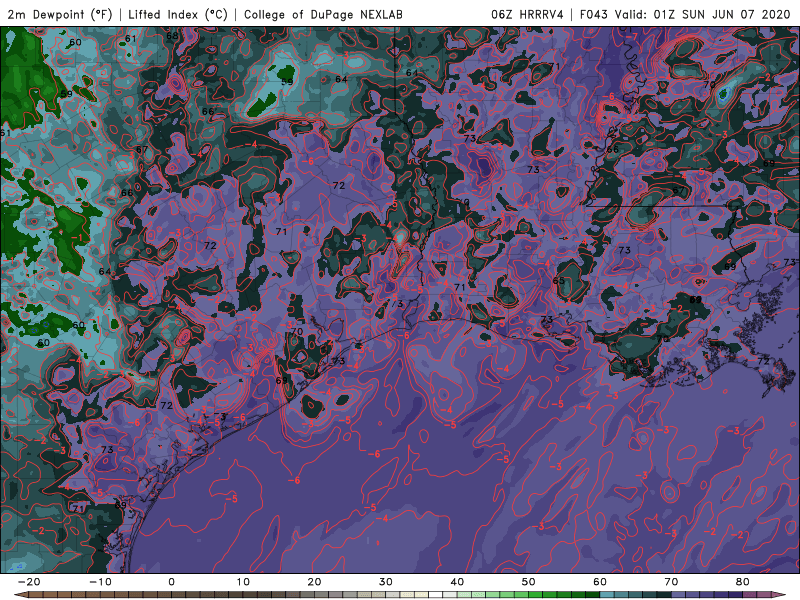Click the 0 label on the color scale
The height and width of the screenshot is (600, 800).
click(x=171, y=582)
